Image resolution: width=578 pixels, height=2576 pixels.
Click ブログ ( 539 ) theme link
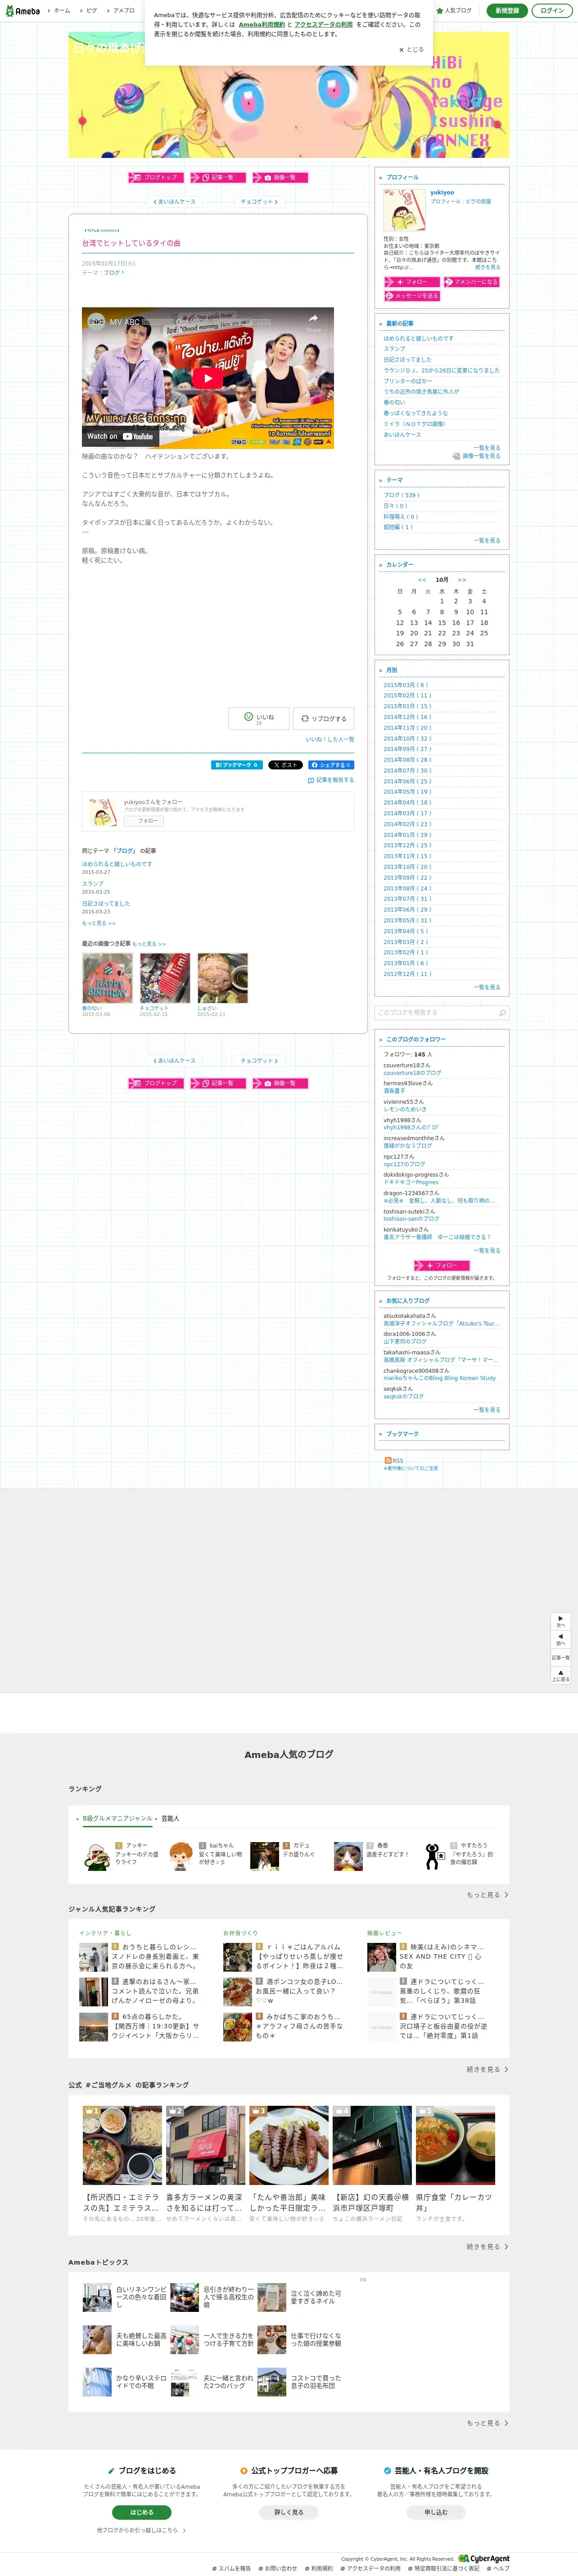[x=401, y=495]
